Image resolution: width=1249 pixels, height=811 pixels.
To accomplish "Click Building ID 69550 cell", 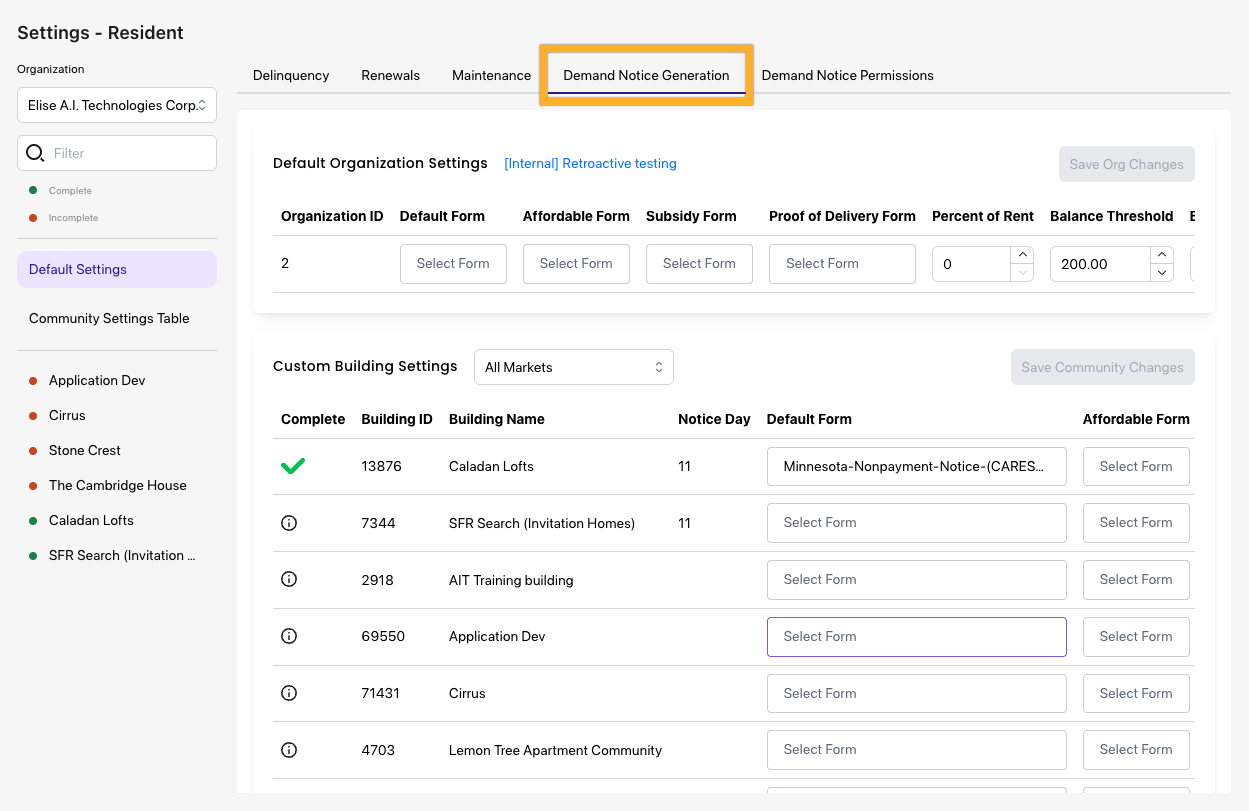I will pos(383,636).
